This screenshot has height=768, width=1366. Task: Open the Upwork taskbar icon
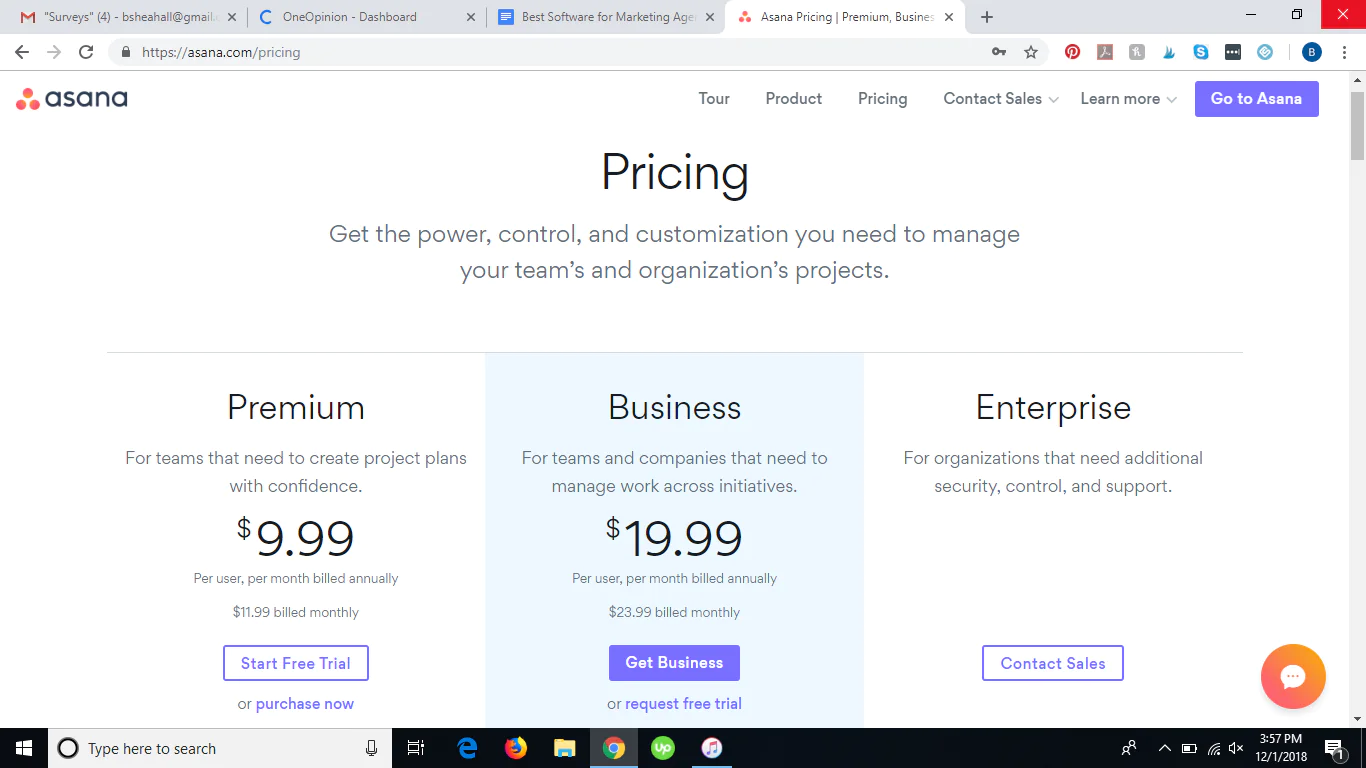coord(662,748)
